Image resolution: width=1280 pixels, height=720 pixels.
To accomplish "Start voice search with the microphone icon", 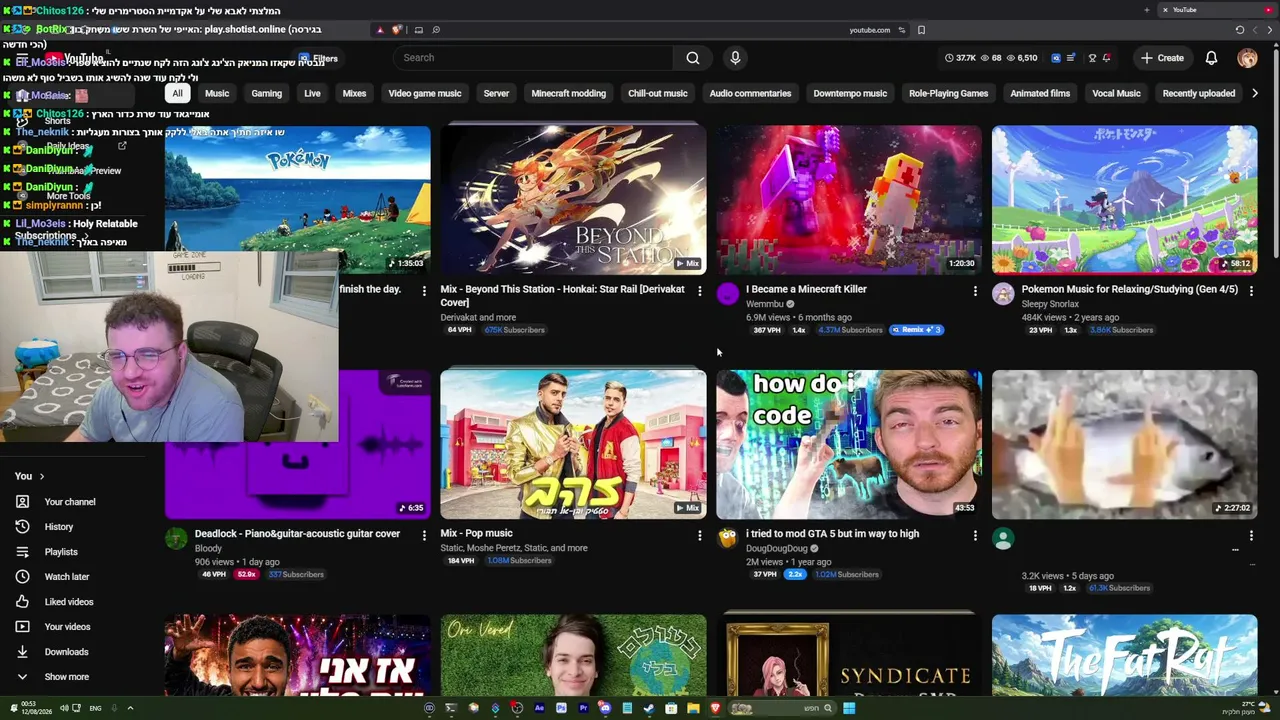I will (735, 58).
